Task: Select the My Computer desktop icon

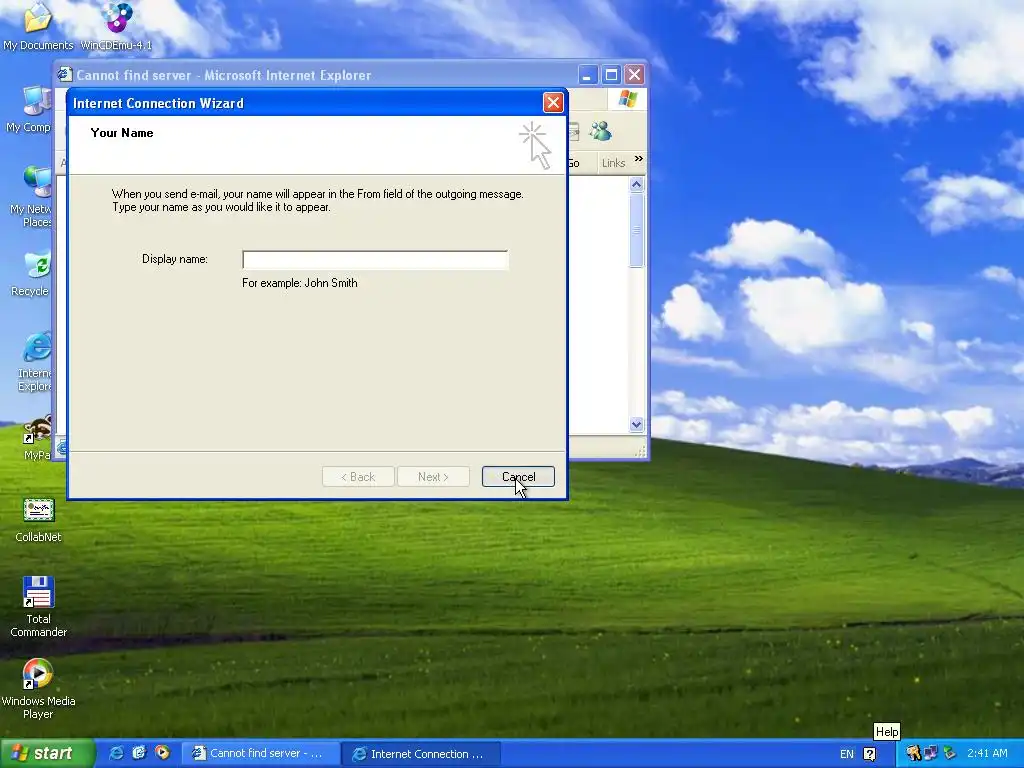Action: 30,110
